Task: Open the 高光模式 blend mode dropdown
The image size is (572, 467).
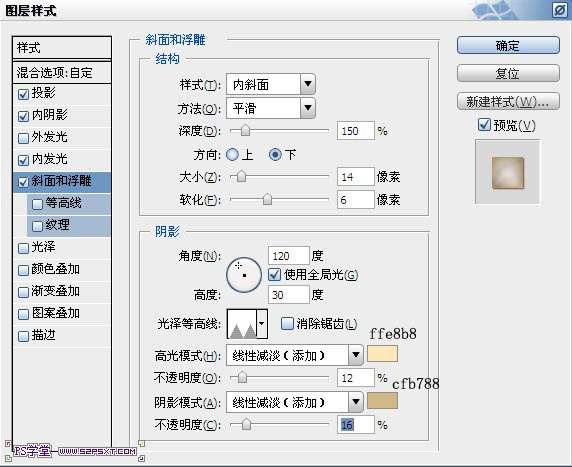Action: [x=294, y=355]
